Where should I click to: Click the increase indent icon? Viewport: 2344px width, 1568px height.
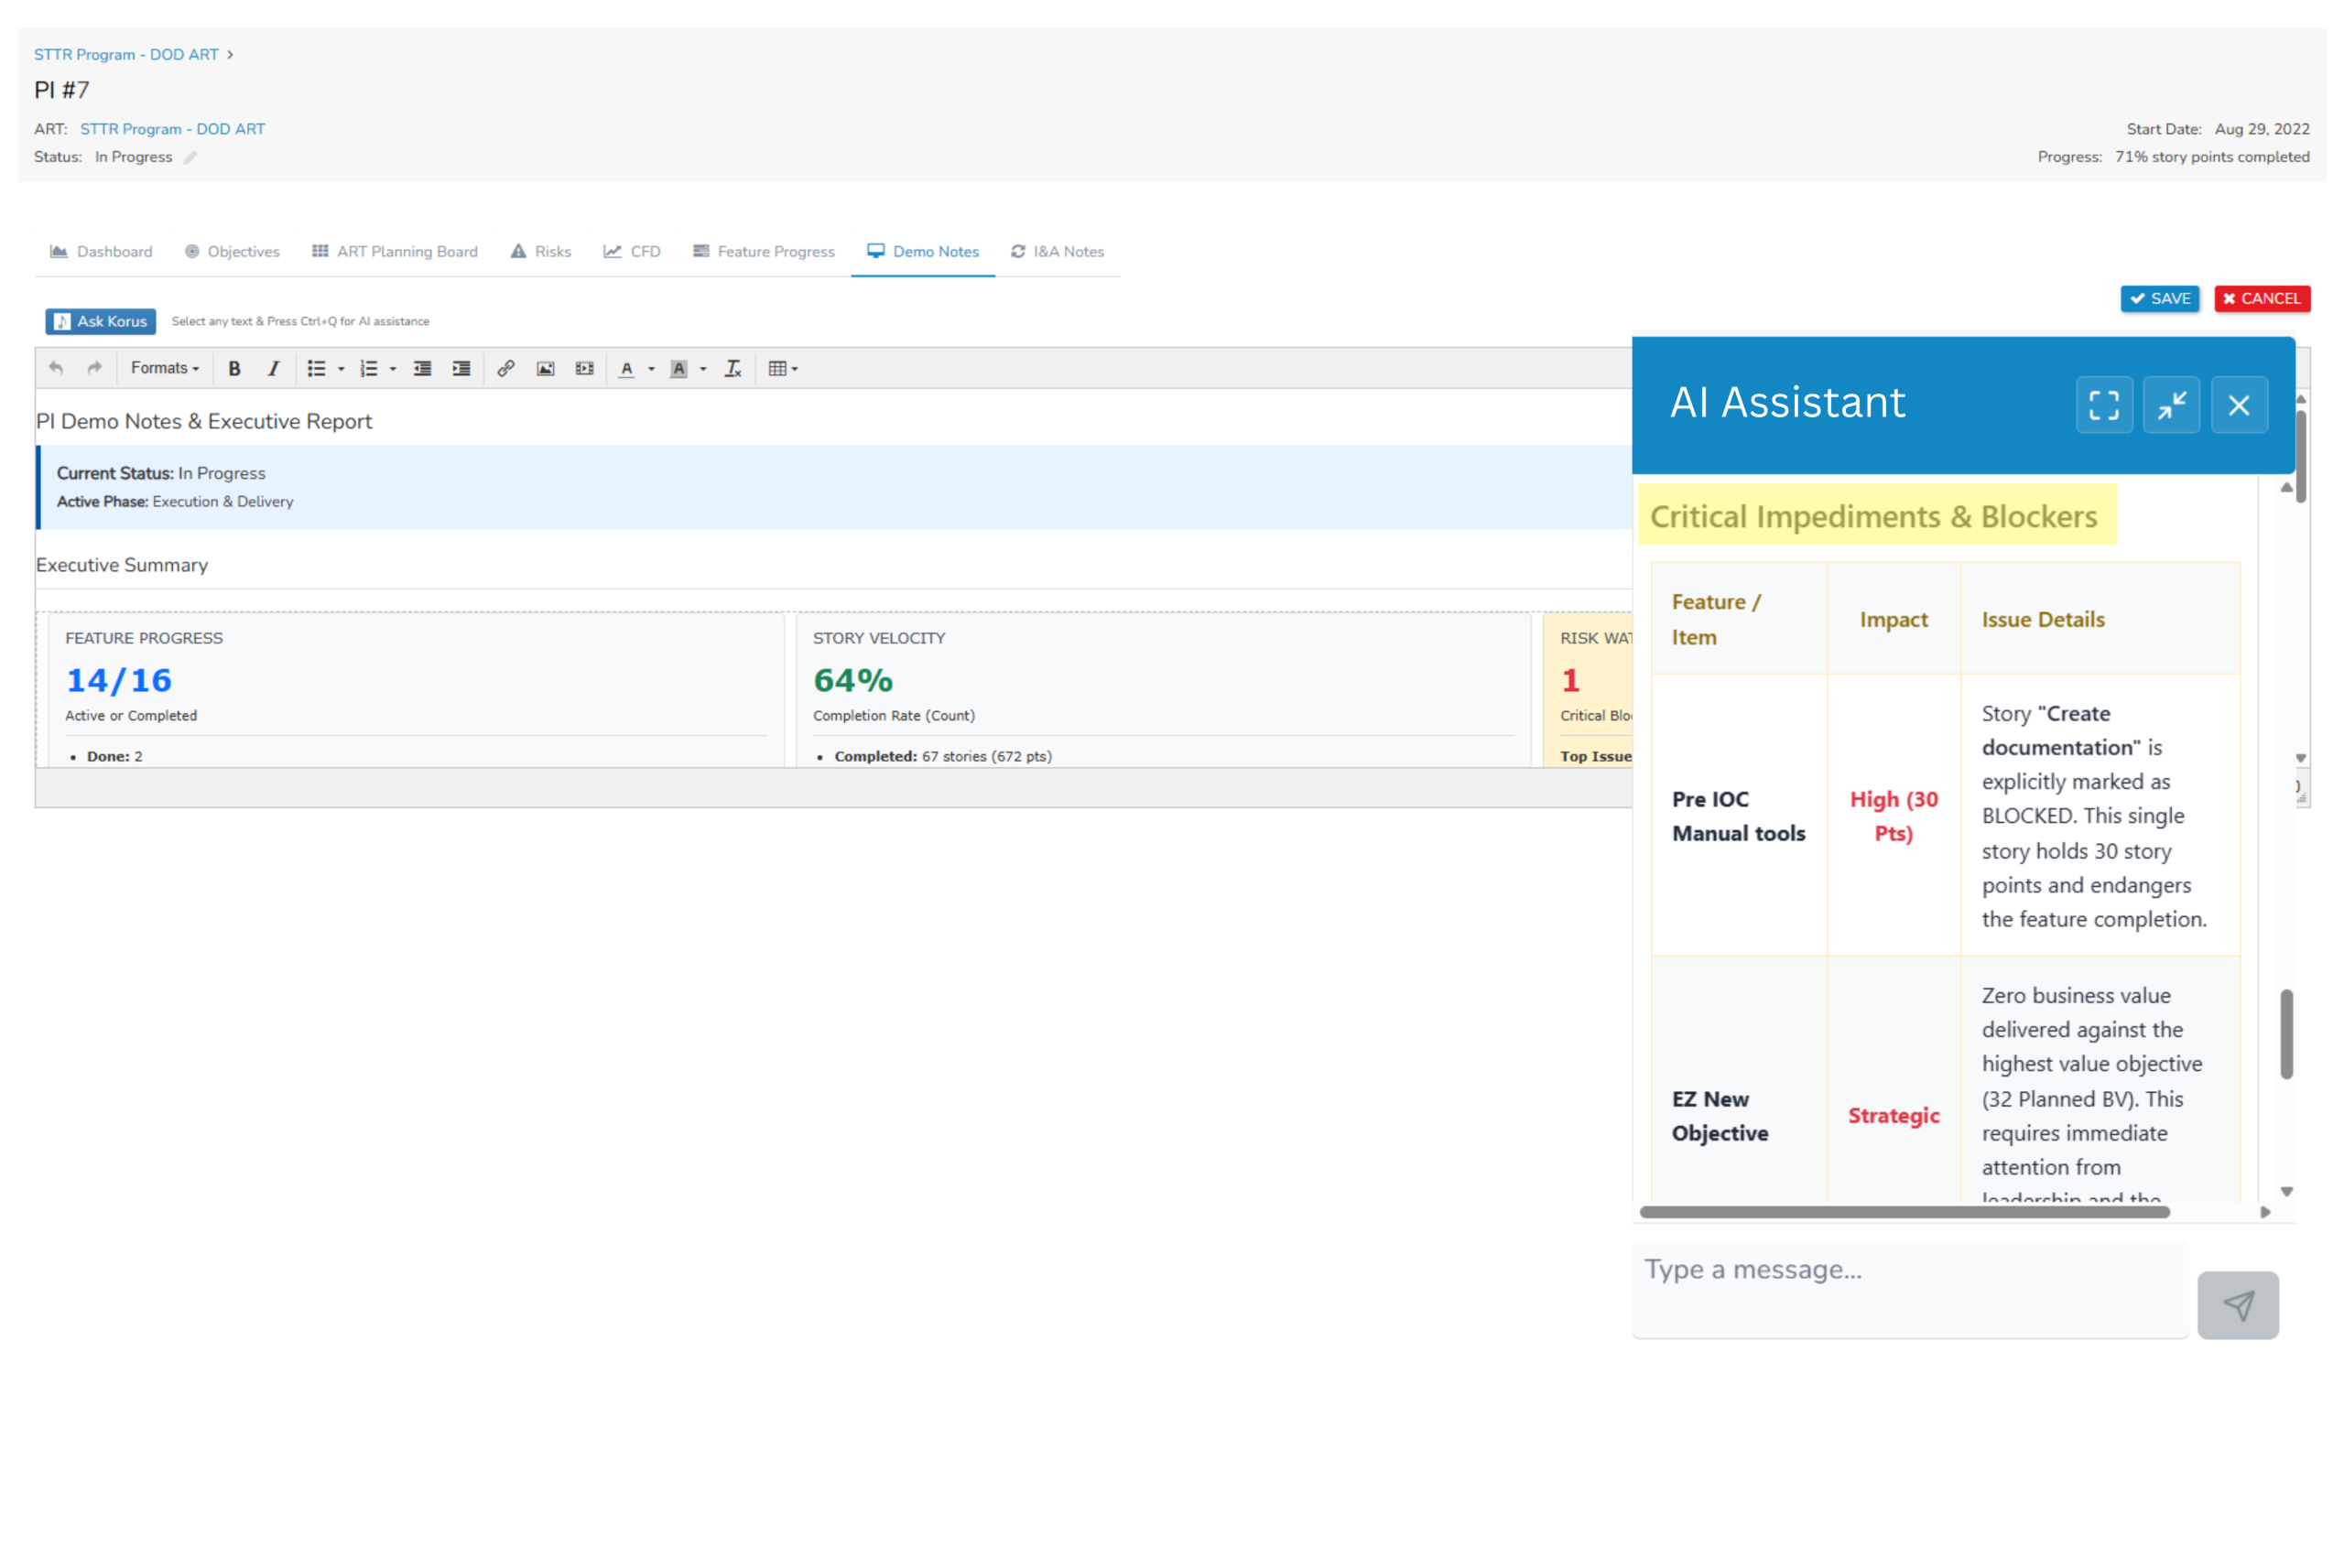(461, 369)
